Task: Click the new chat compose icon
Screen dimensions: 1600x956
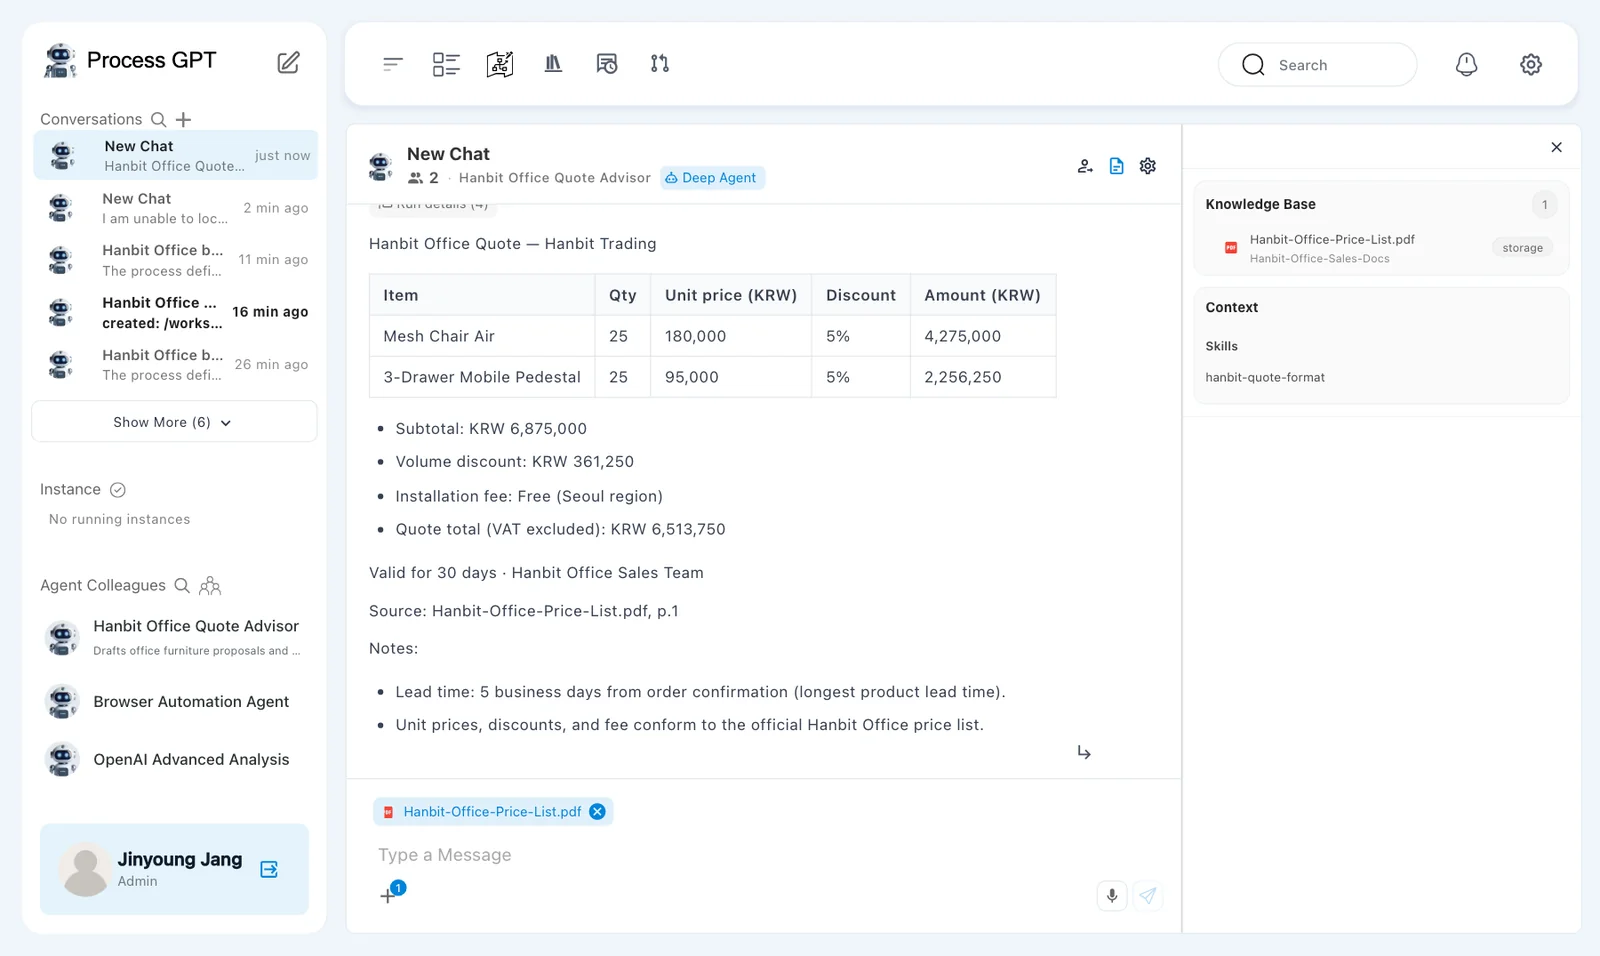Action: [x=288, y=63]
